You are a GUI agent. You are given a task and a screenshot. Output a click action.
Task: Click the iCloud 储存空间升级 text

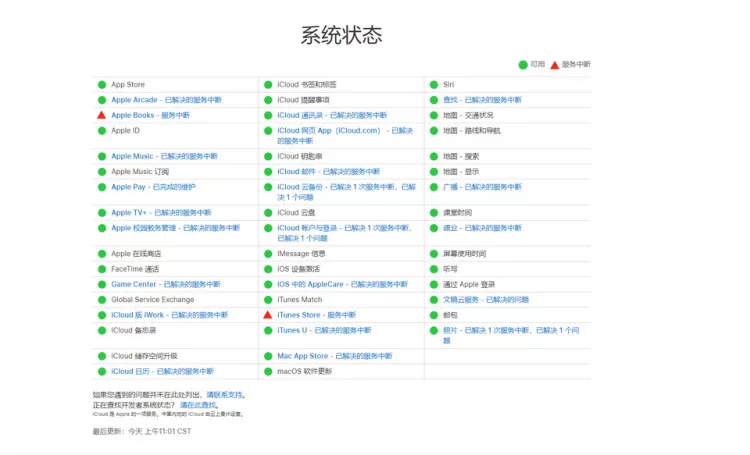(x=144, y=356)
